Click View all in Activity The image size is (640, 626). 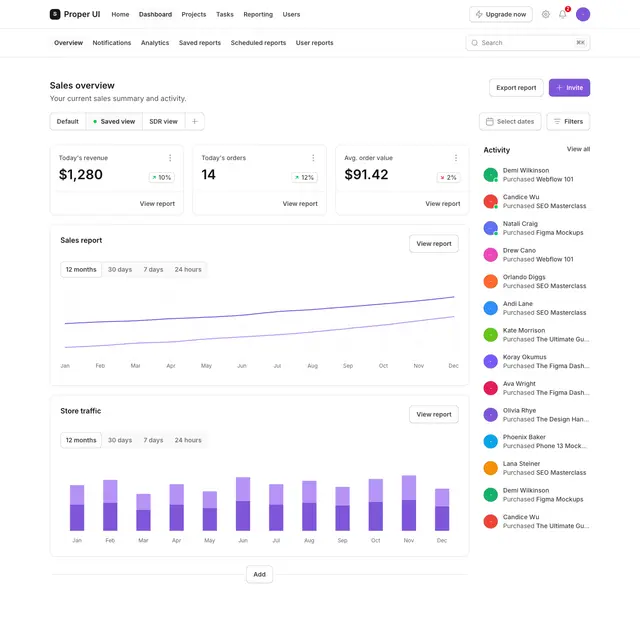point(578,149)
